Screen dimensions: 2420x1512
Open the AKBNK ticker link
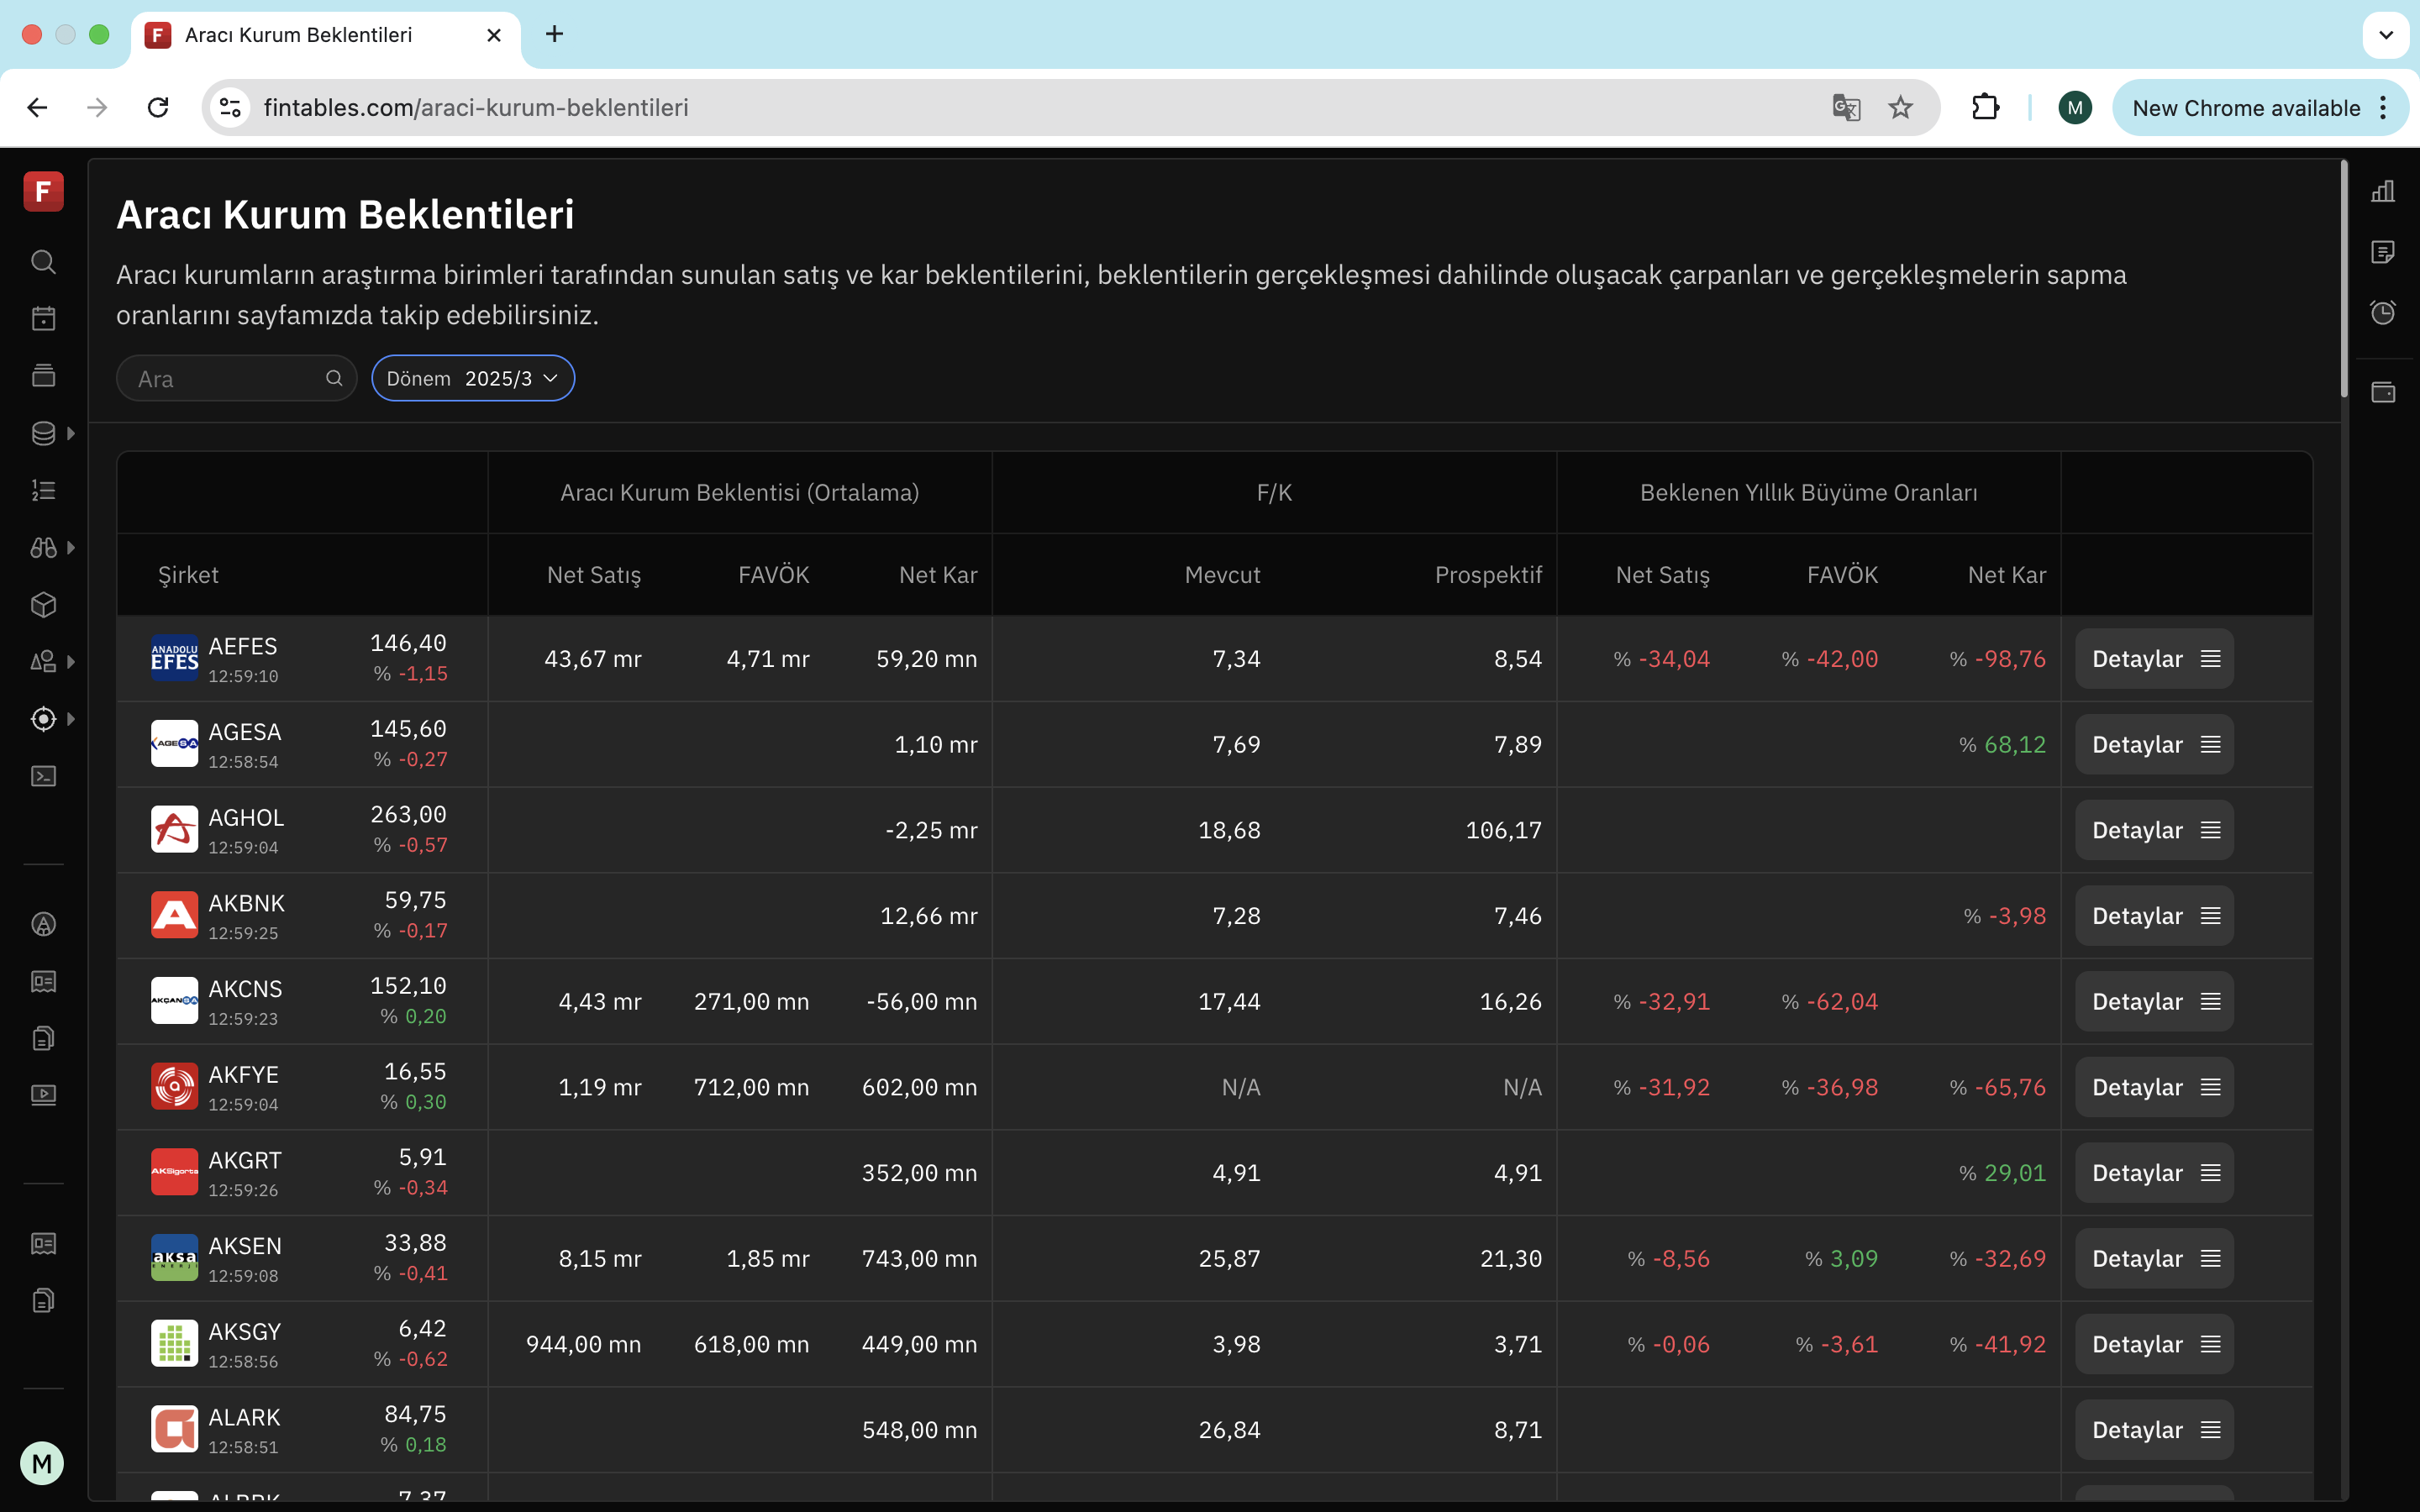point(246,903)
